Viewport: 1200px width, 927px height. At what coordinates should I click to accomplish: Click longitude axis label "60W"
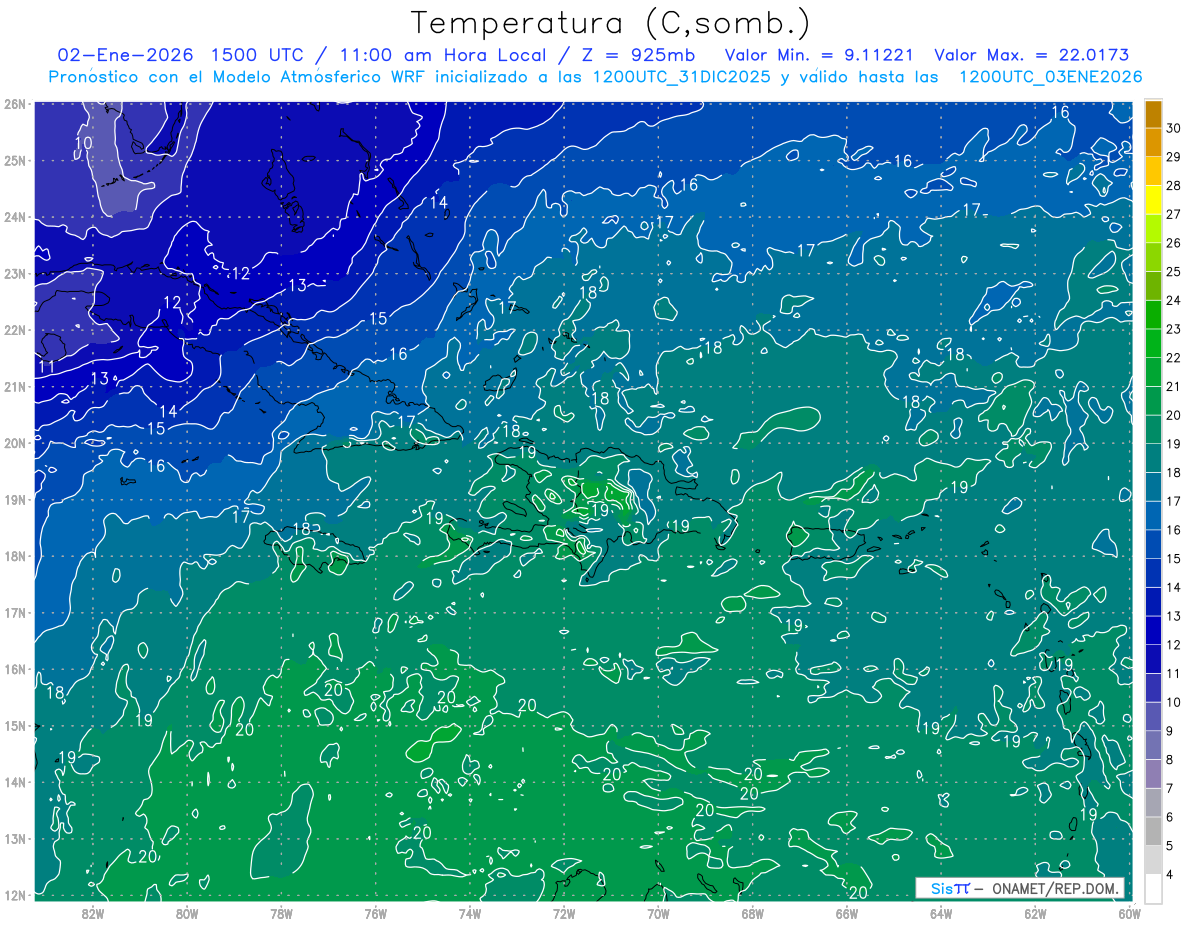coord(1130,913)
